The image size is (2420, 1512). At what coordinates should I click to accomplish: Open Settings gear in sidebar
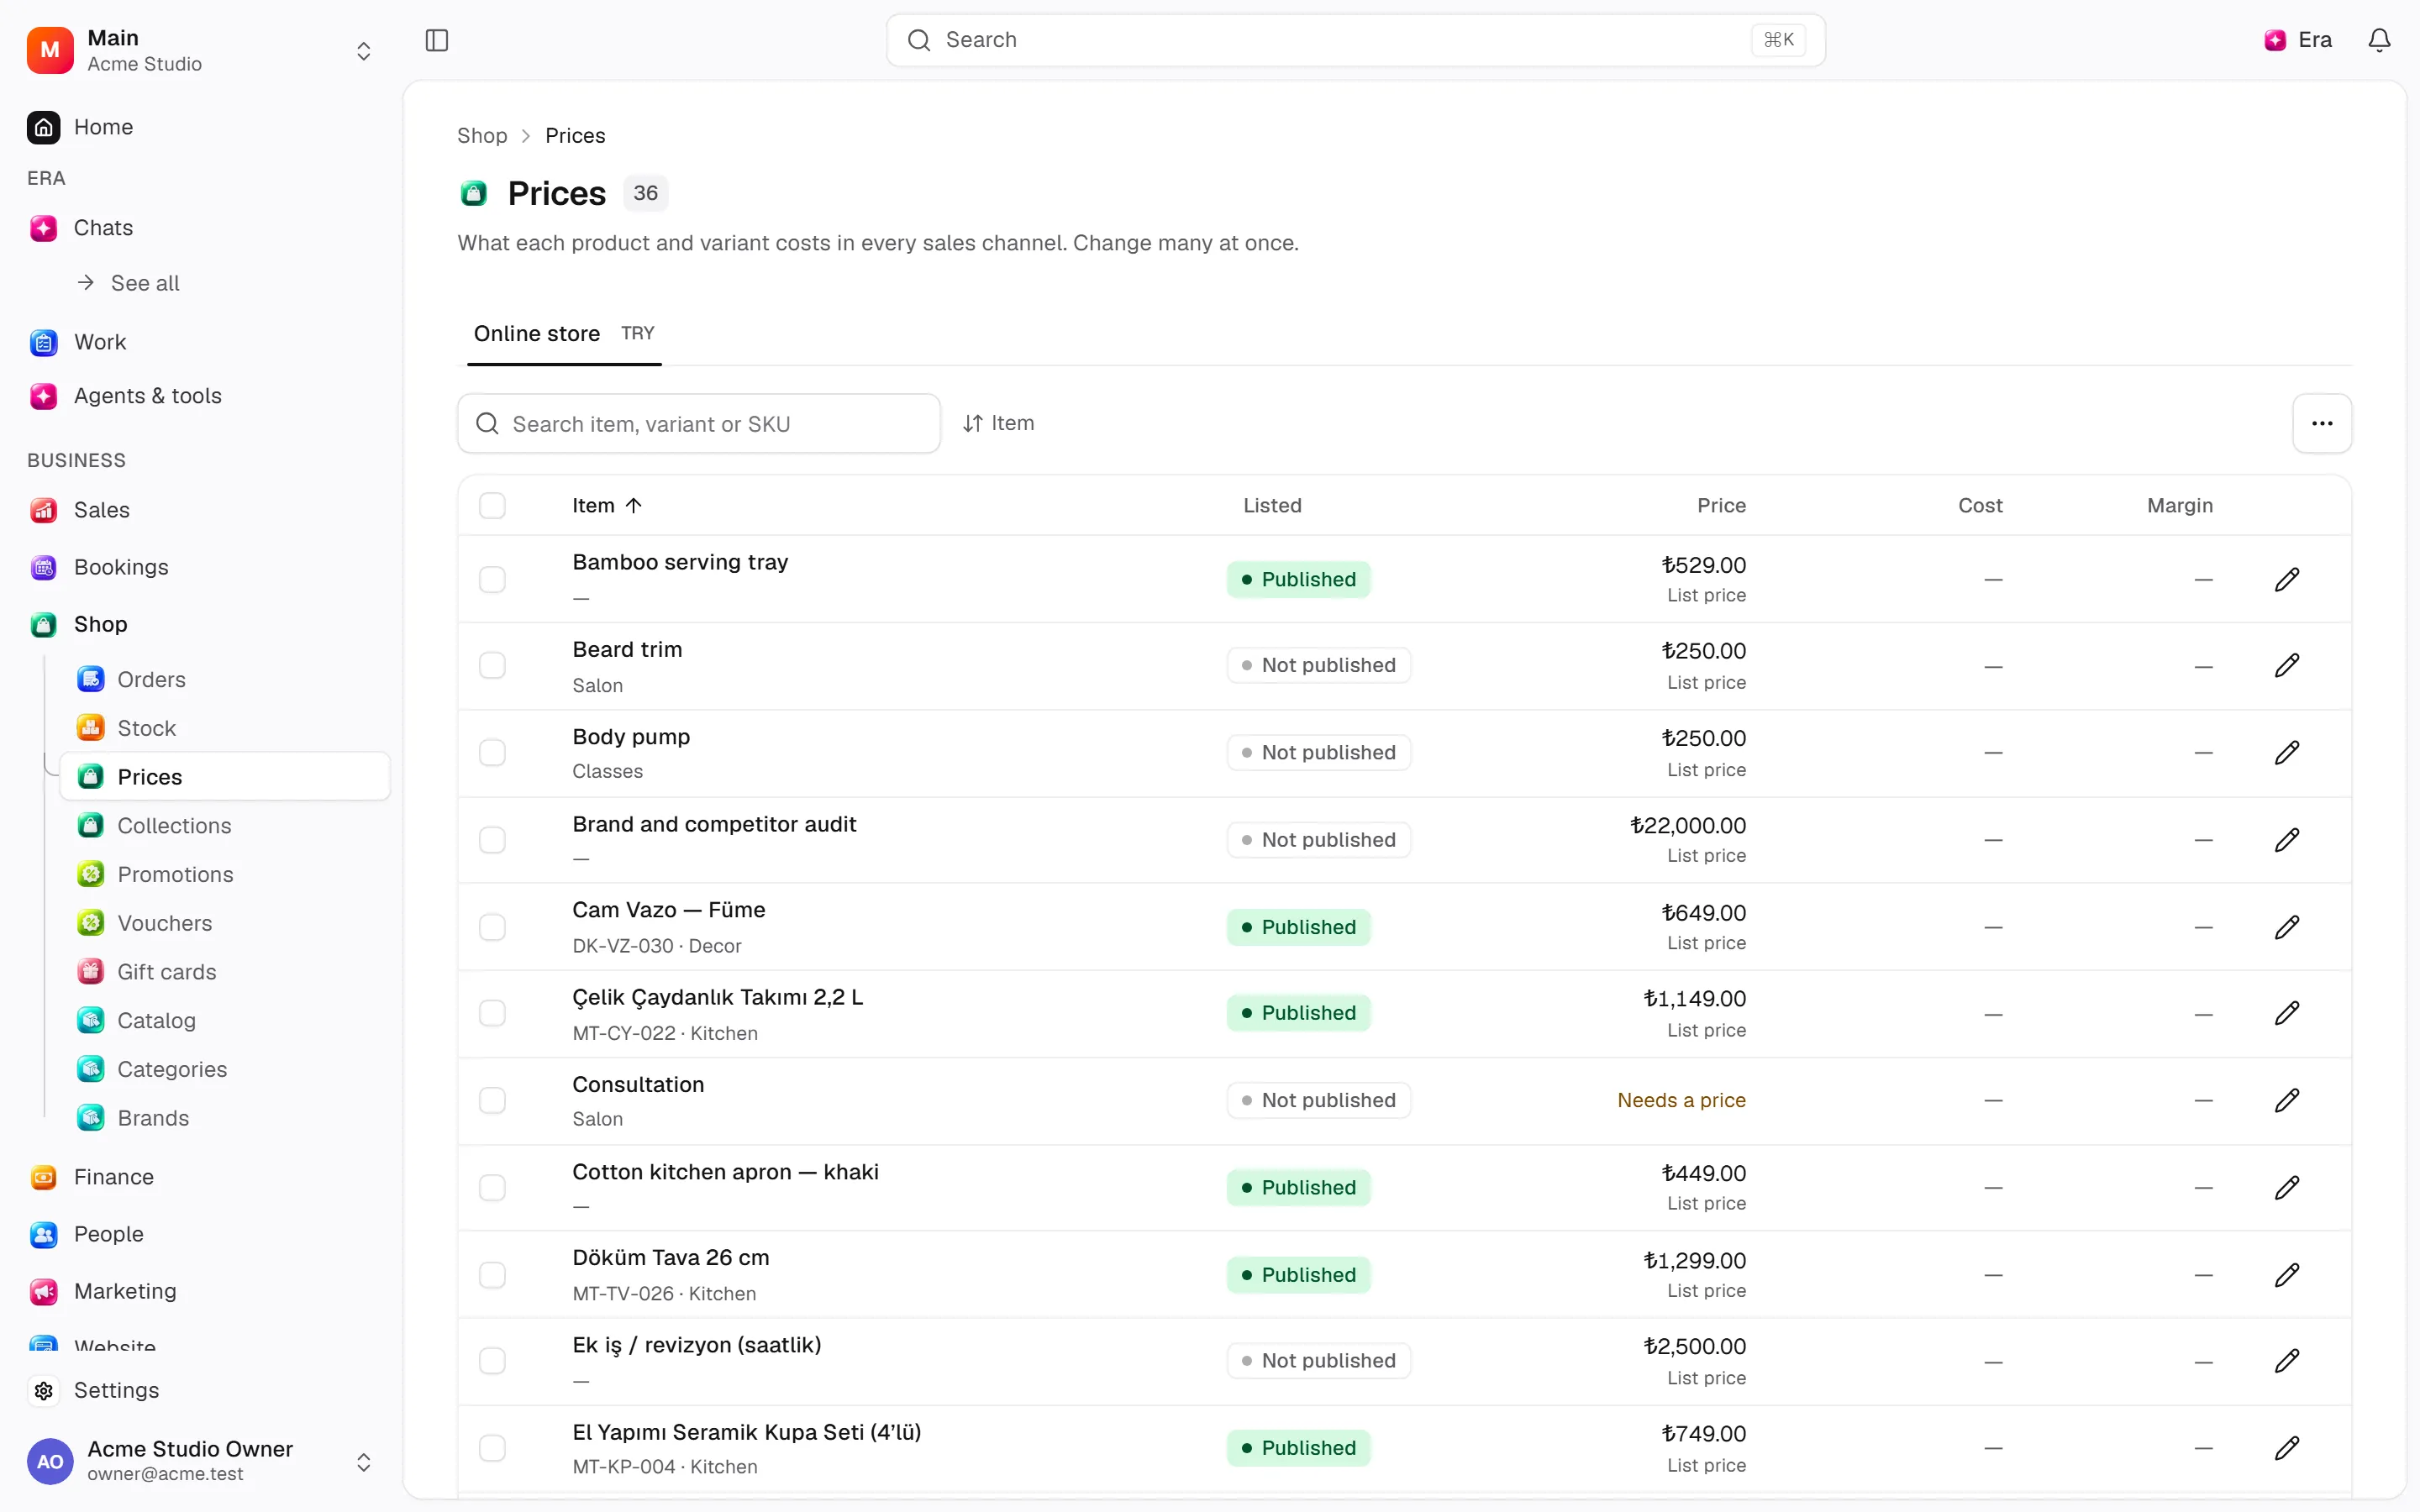[43, 1390]
